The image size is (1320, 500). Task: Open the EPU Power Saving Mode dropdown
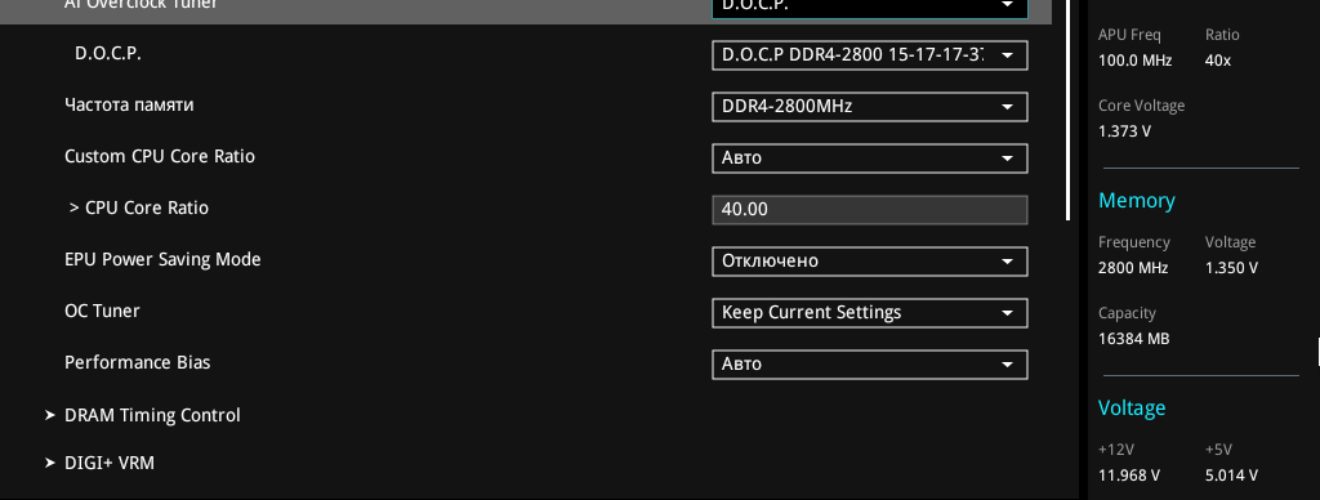click(869, 261)
